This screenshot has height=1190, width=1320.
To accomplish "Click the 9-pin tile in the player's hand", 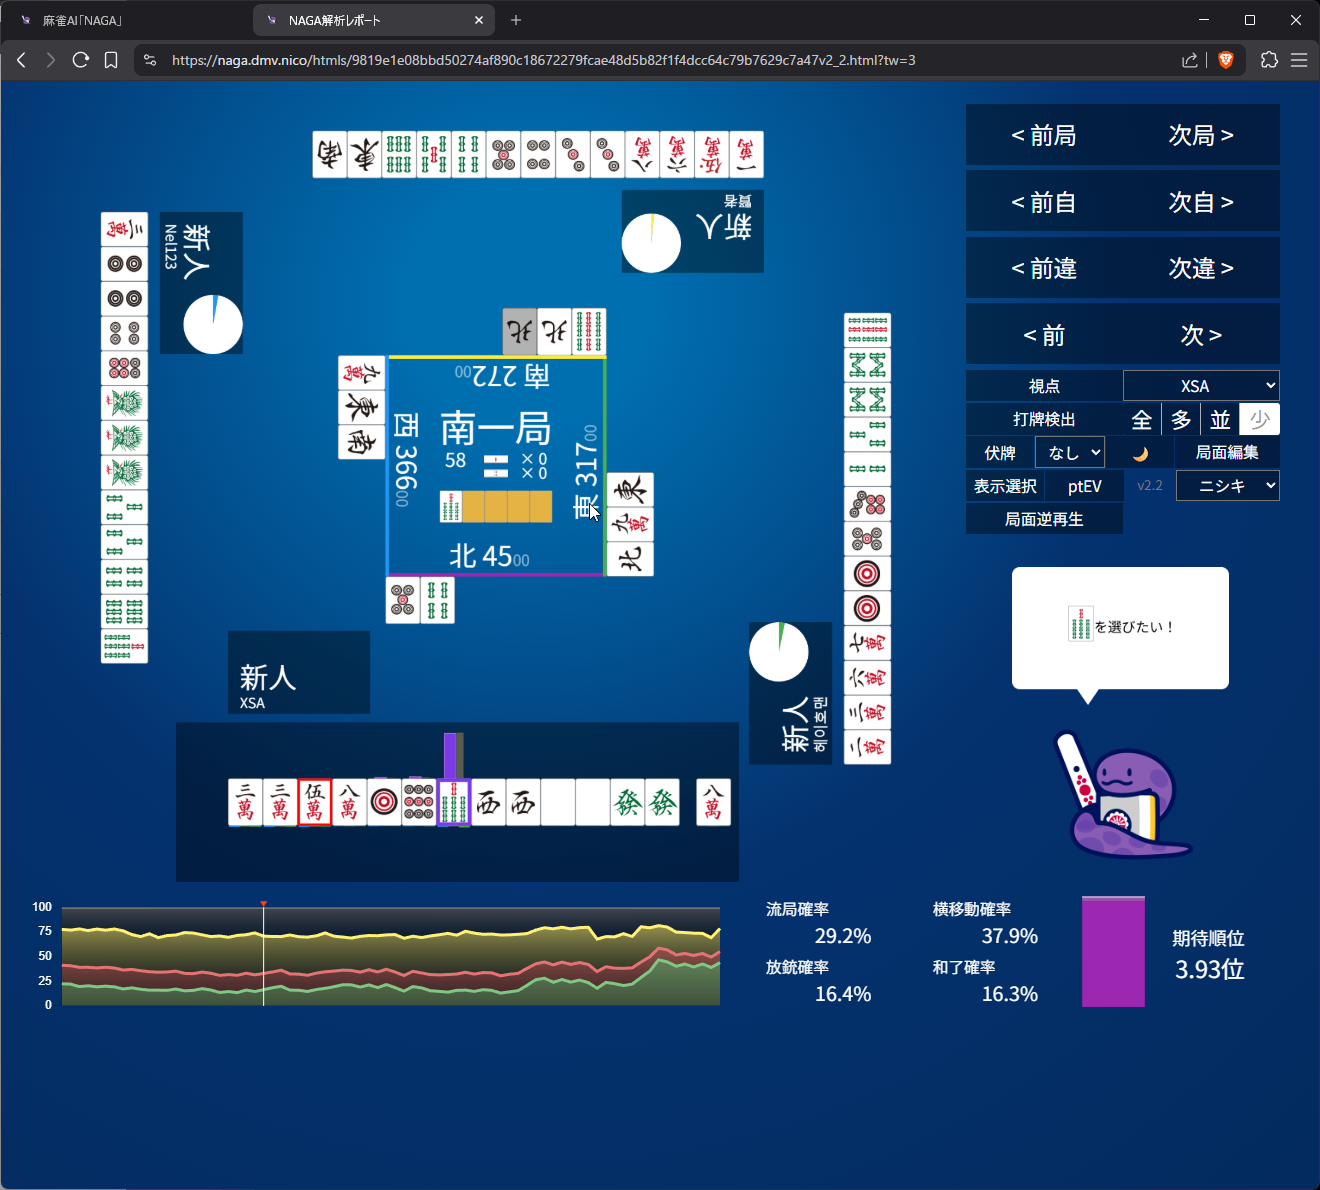I will point(419,803).
